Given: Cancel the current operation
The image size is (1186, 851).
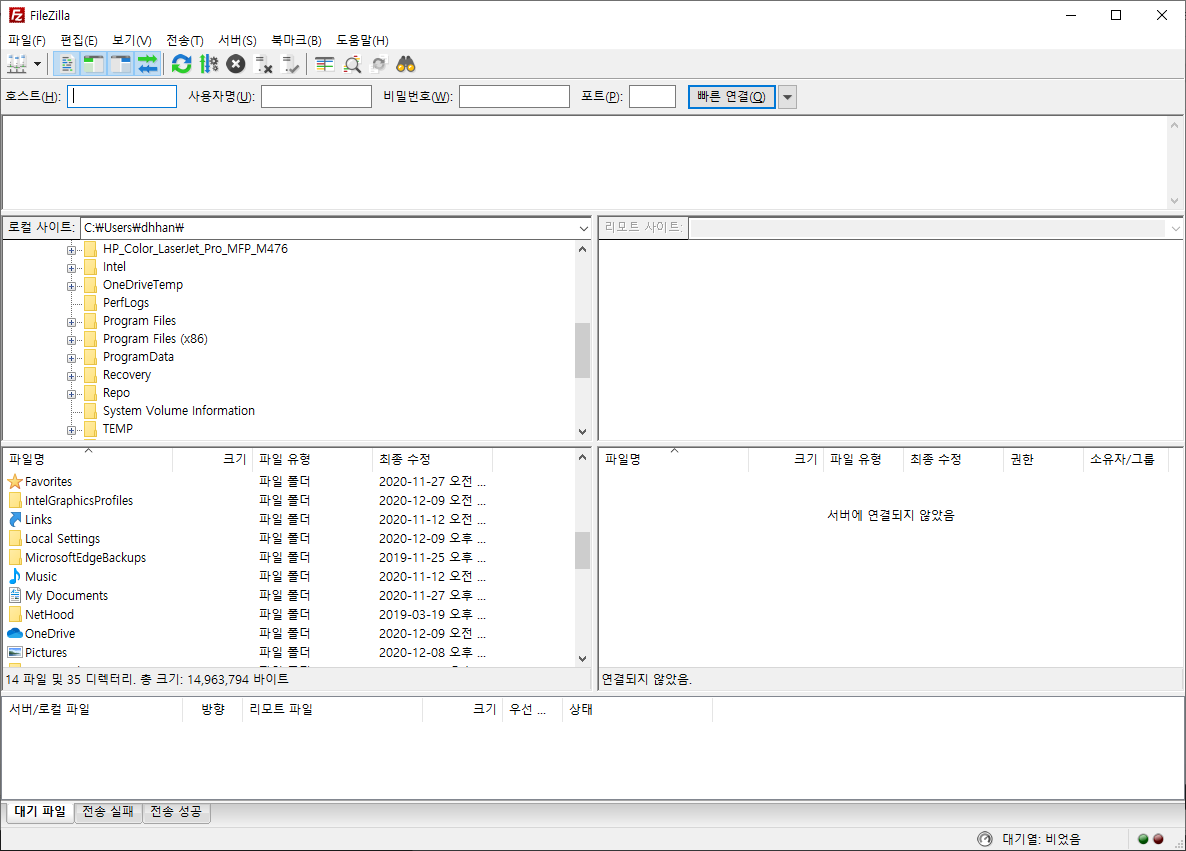Looking at the screenshot, I should pyautogui.click(x=236, y=64).
